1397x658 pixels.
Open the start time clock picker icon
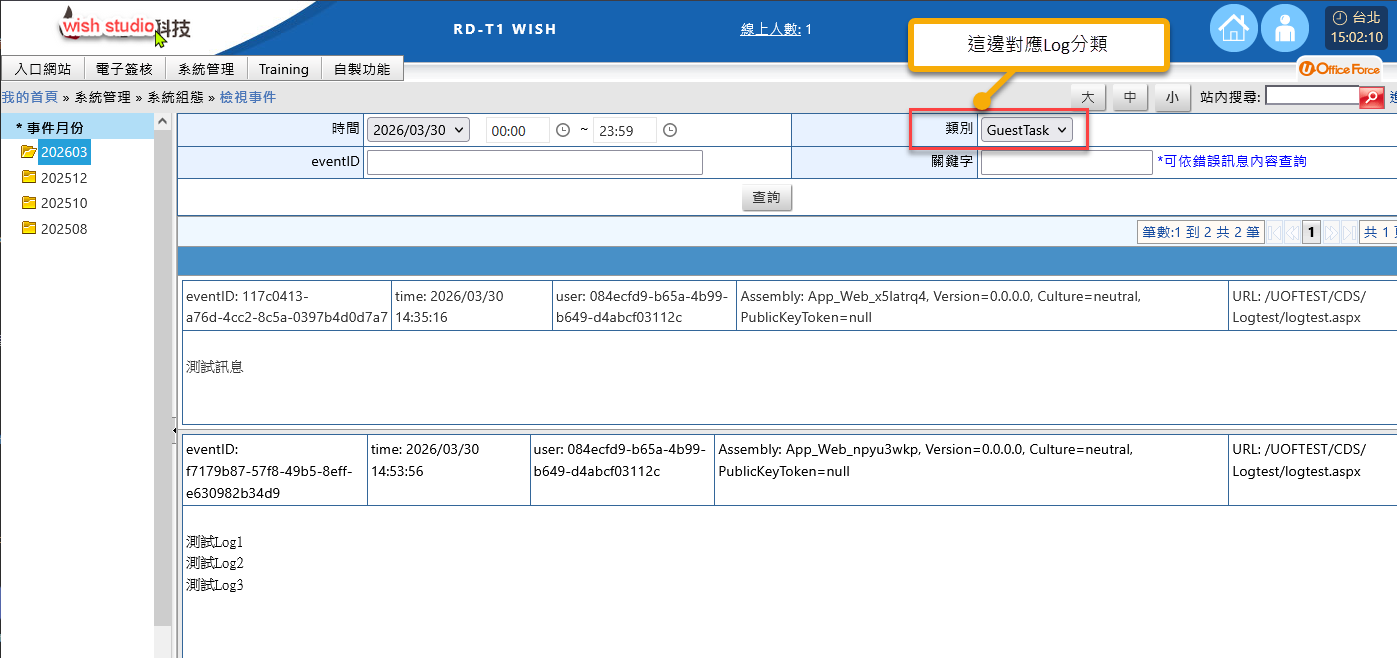tap(562, 130)
